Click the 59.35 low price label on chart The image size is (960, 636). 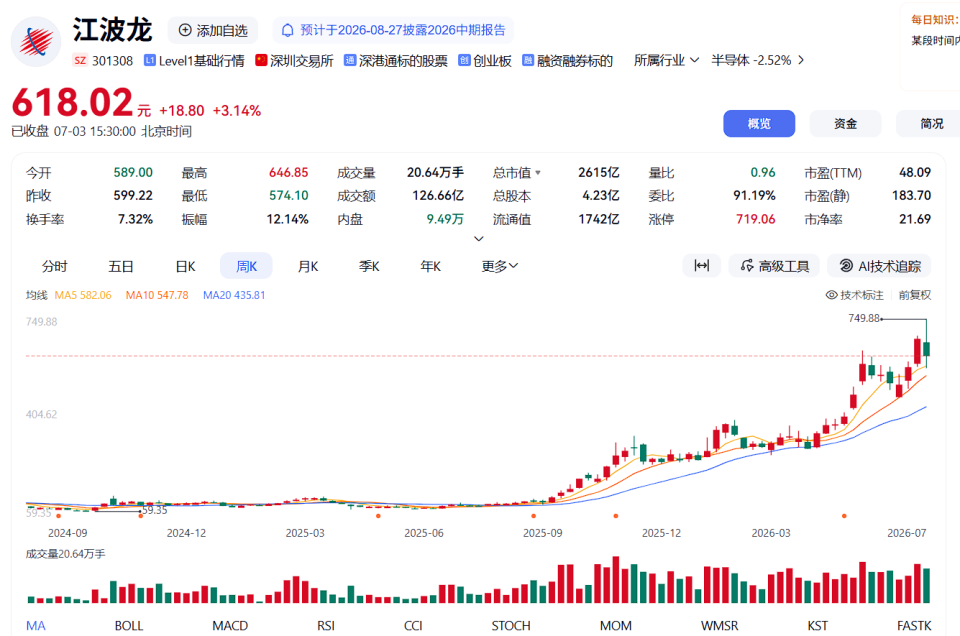pos(154,511)
